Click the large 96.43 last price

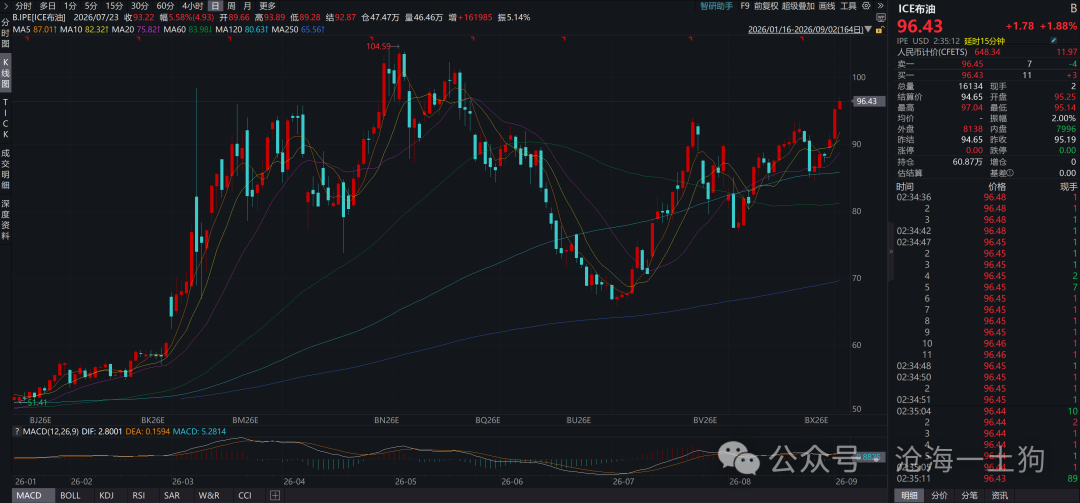[x=920, y=26]
